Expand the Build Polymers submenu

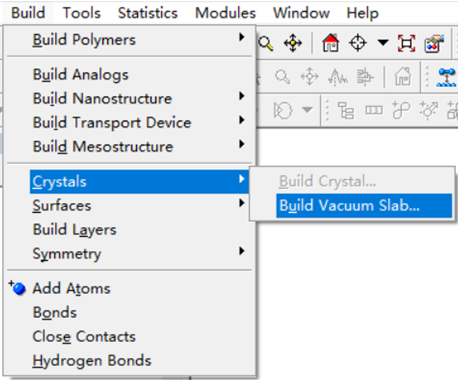[x=242, y=37]
